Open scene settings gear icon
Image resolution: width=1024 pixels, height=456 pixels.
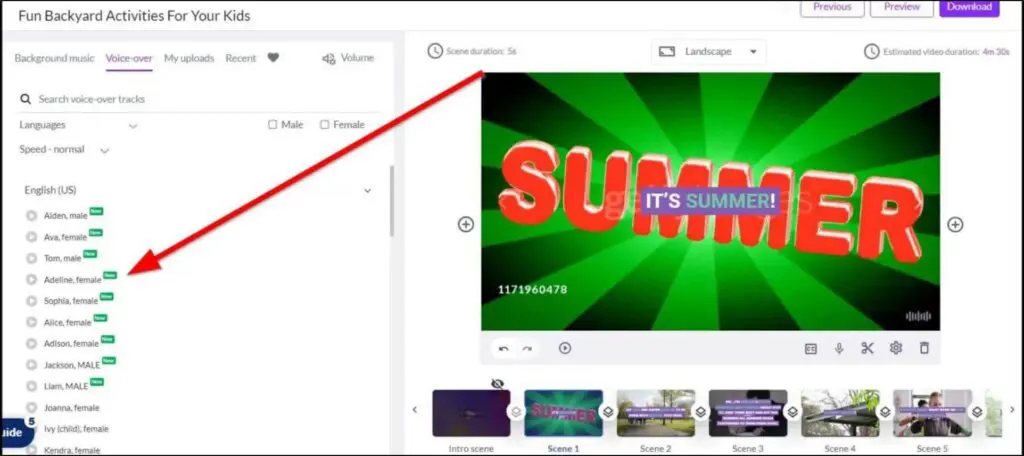(896, 348)
